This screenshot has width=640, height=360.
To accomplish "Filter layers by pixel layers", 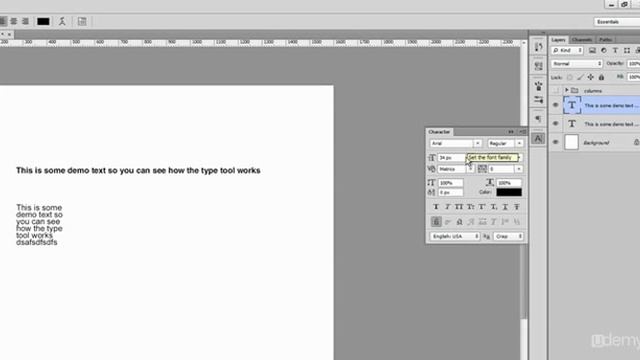I will (x=592, y=50).
